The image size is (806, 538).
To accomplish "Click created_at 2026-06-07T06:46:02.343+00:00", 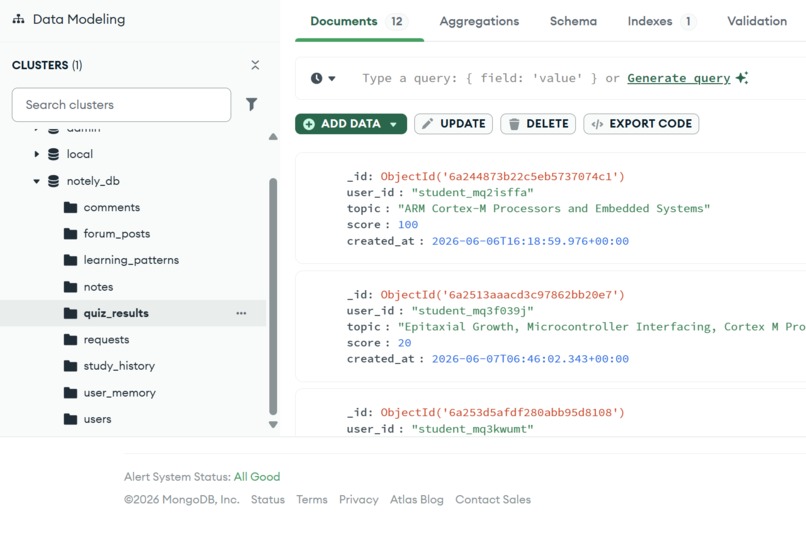I will [530, 359].
